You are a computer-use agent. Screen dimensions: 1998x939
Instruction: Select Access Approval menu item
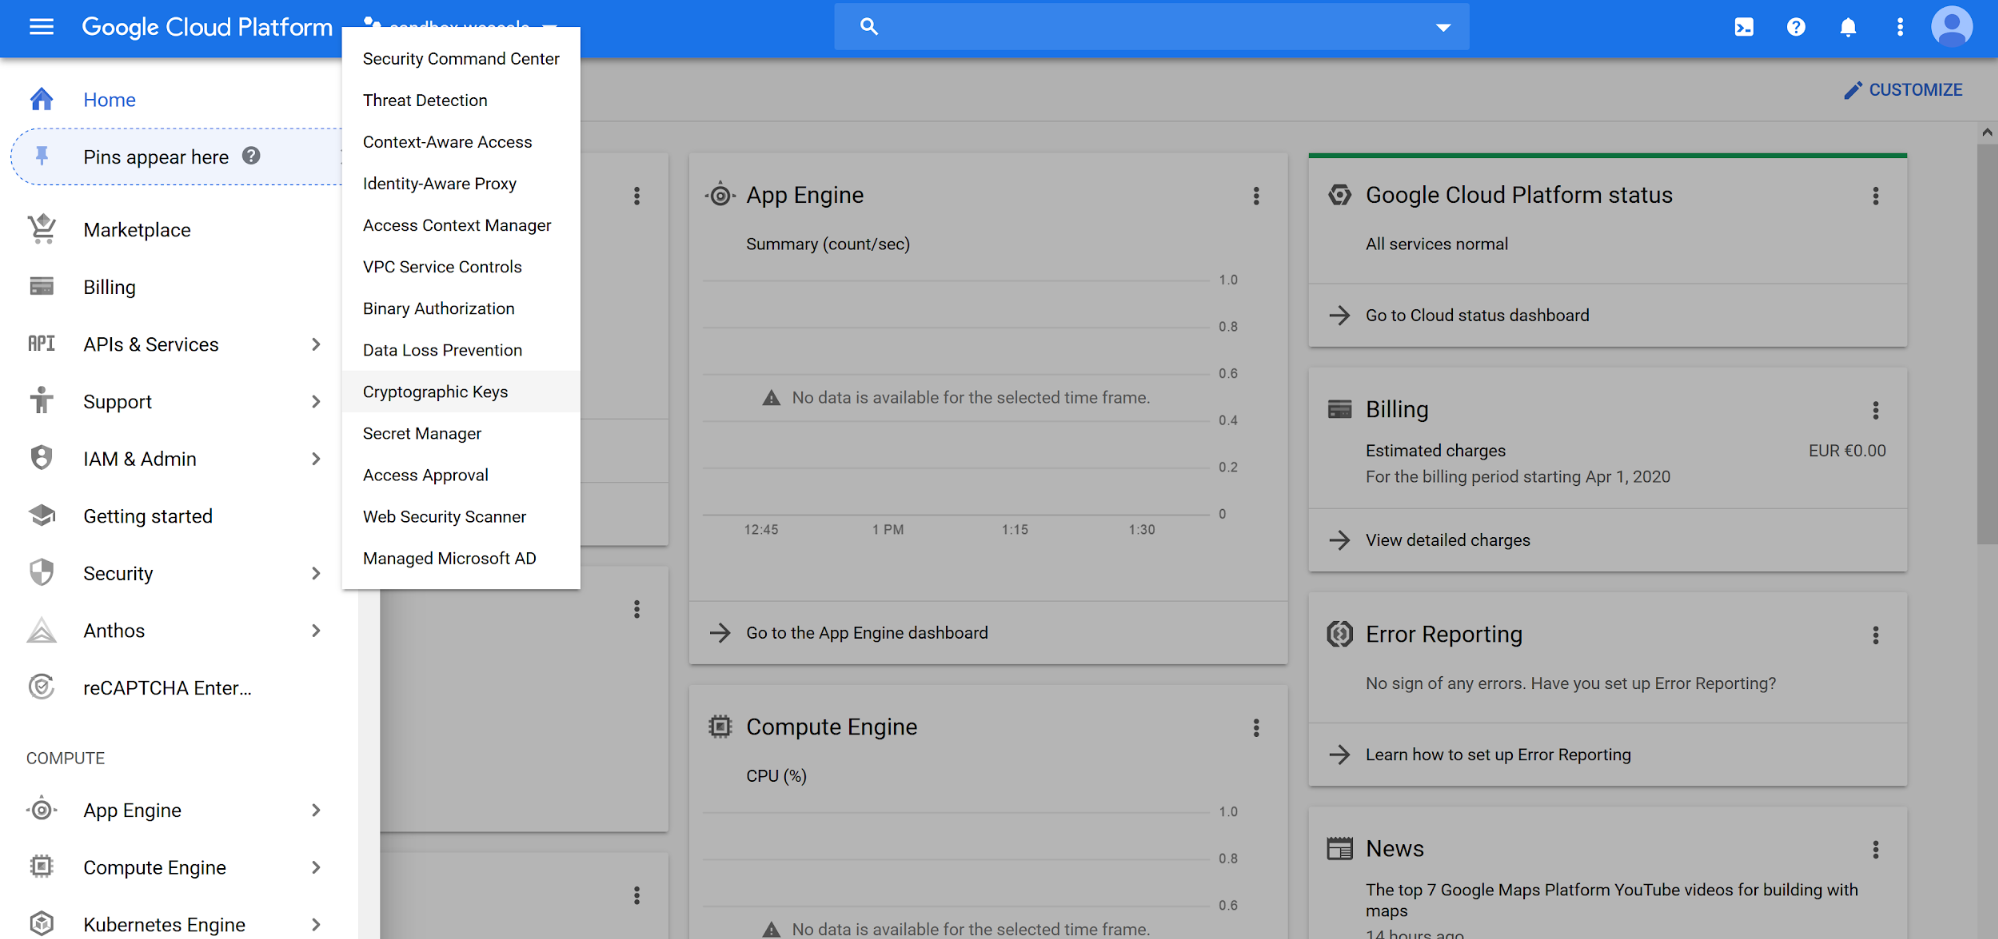[x=461, y=475]
